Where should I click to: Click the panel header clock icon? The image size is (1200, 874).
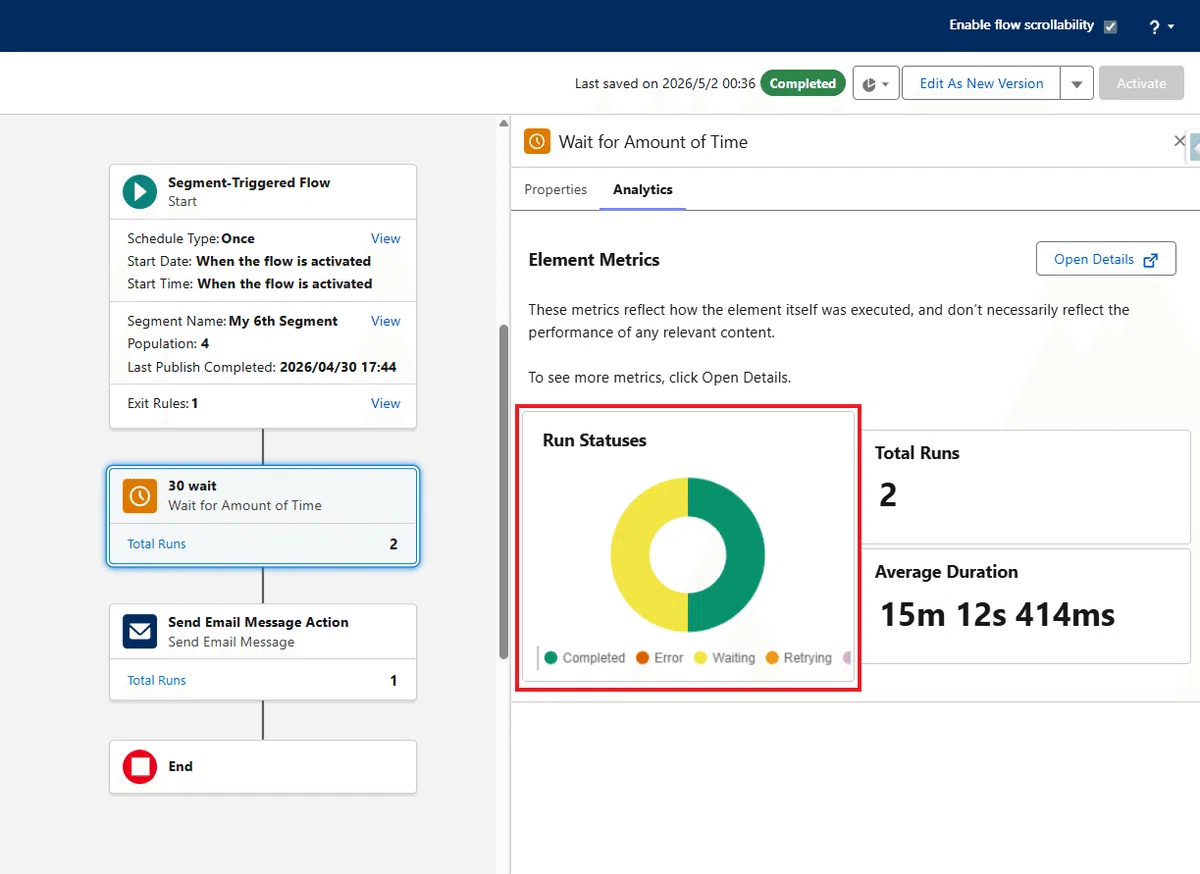tap(537, 142)
